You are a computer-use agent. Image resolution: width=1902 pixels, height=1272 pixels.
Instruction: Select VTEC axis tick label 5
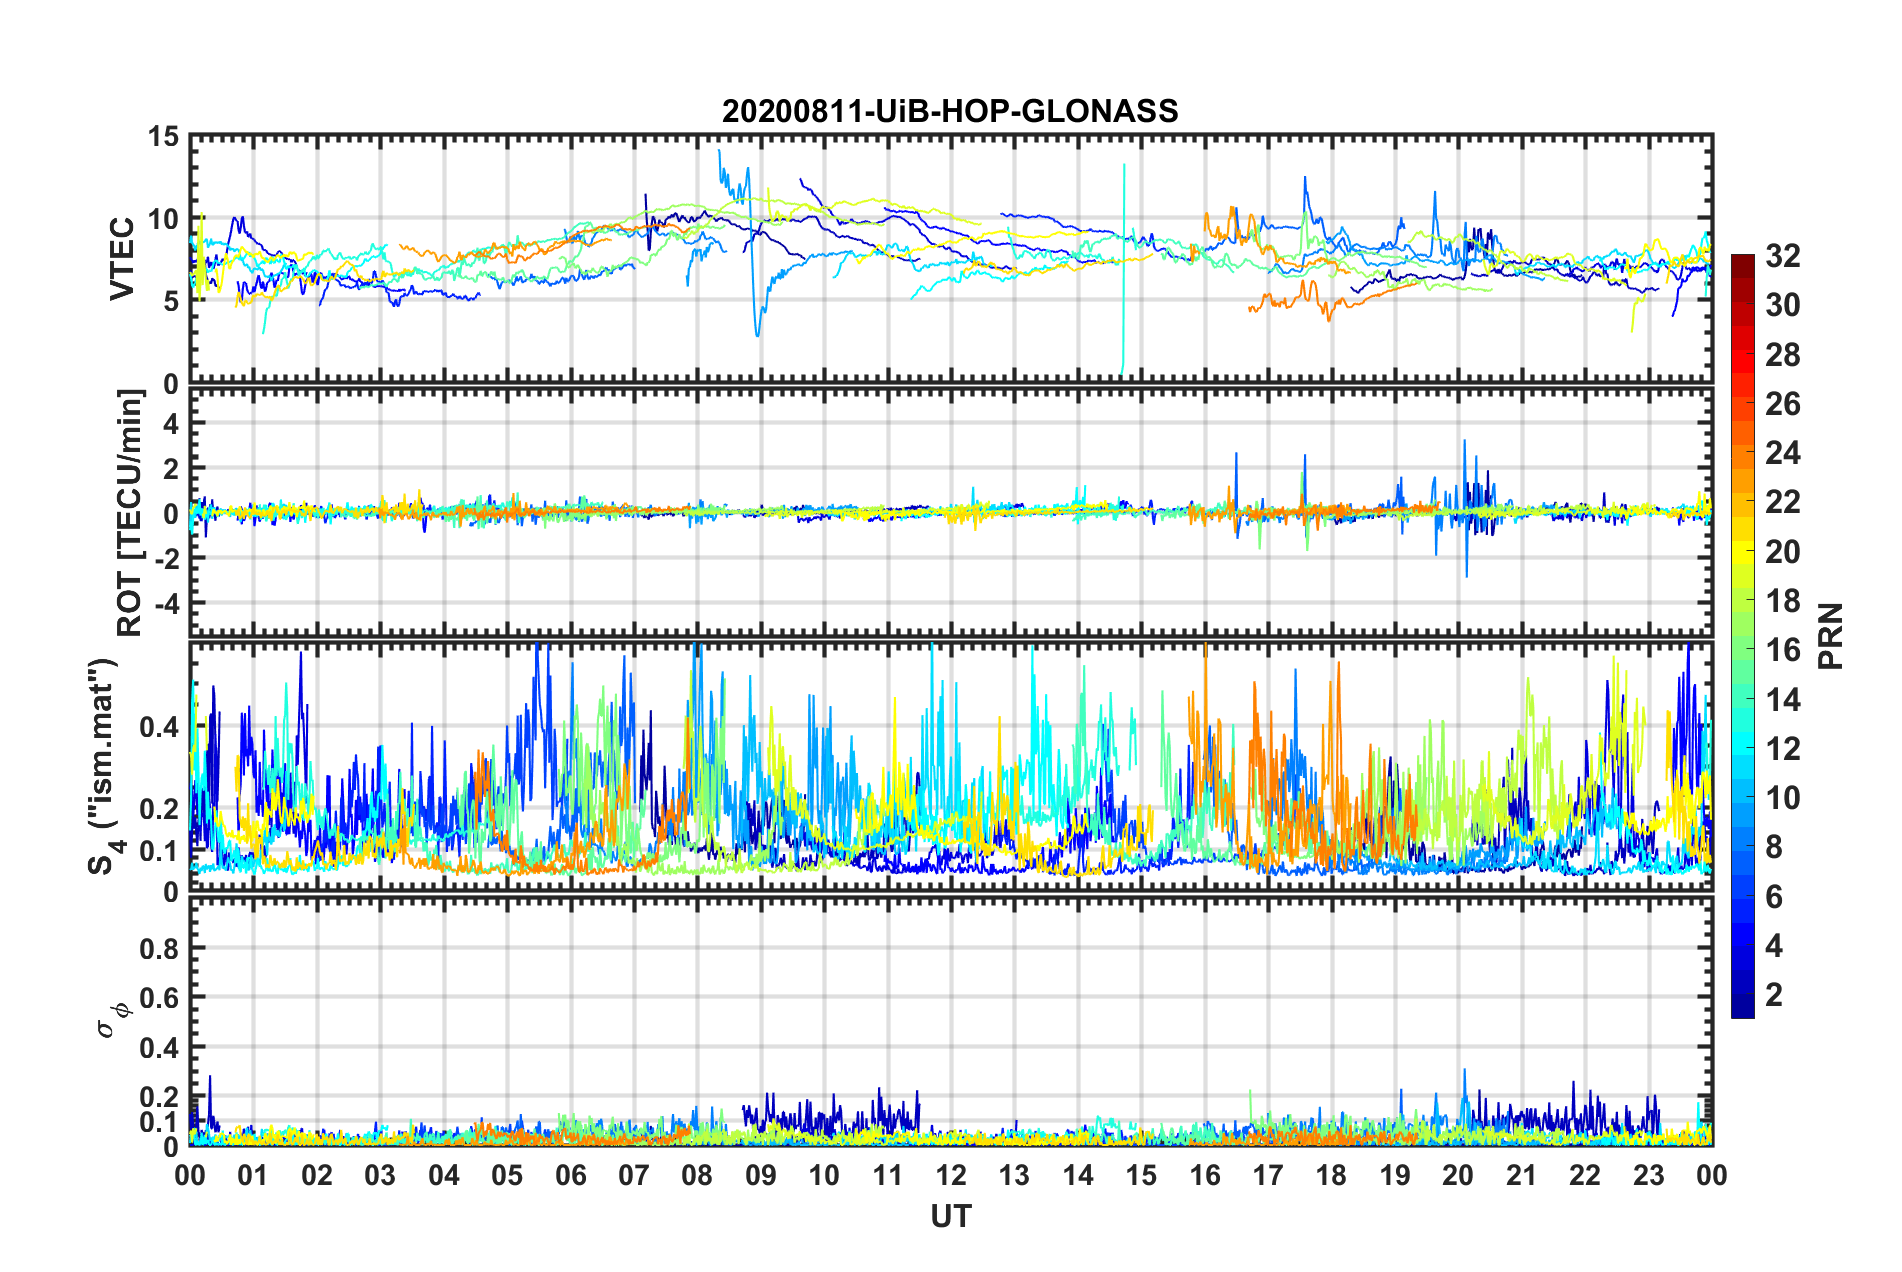pyautogui.click(x=170, y=301)
